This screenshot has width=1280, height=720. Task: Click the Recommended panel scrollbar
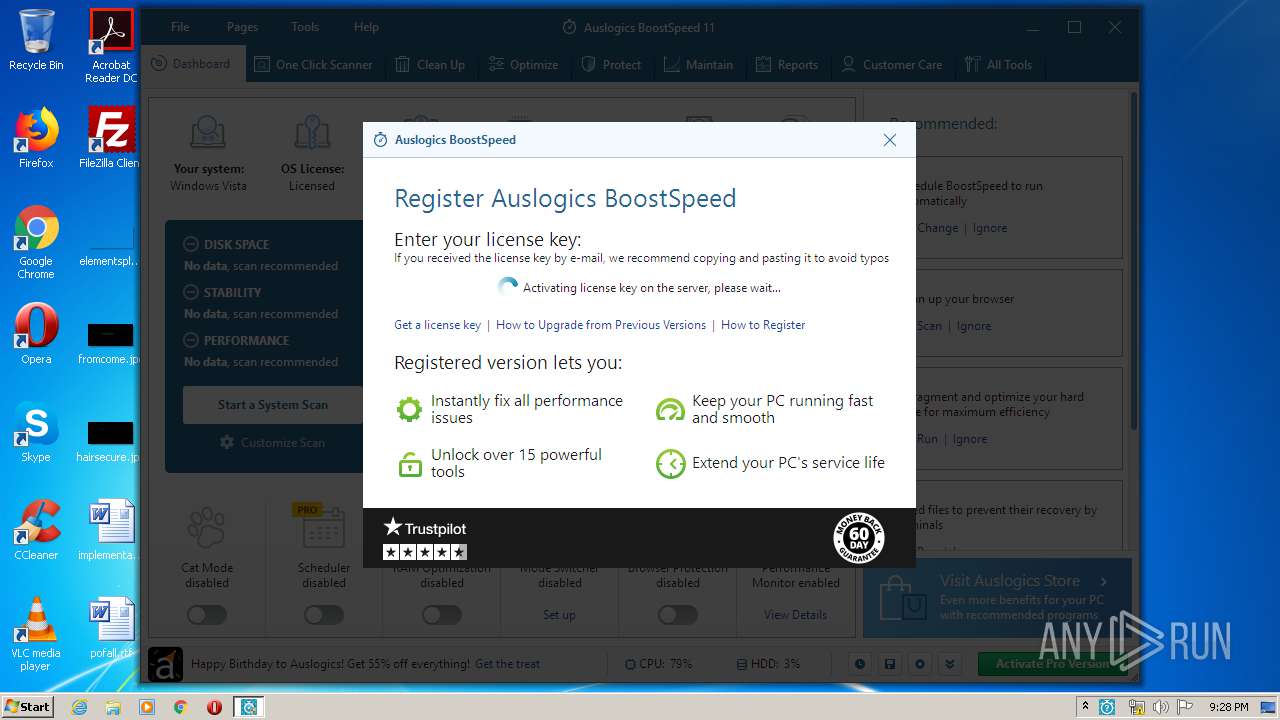(1134, 260)
